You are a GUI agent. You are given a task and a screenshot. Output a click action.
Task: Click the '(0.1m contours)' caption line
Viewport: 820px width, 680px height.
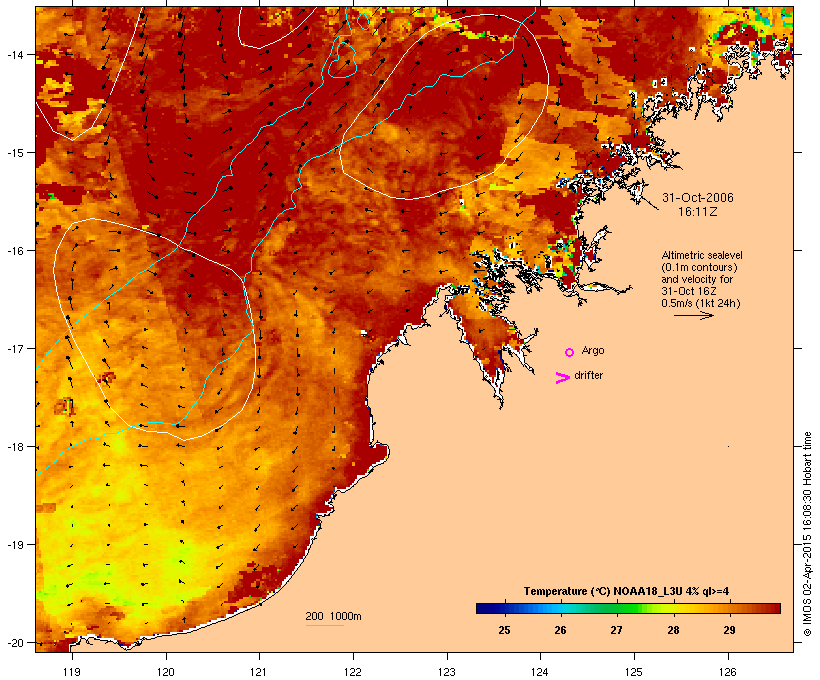click(699, 267)
